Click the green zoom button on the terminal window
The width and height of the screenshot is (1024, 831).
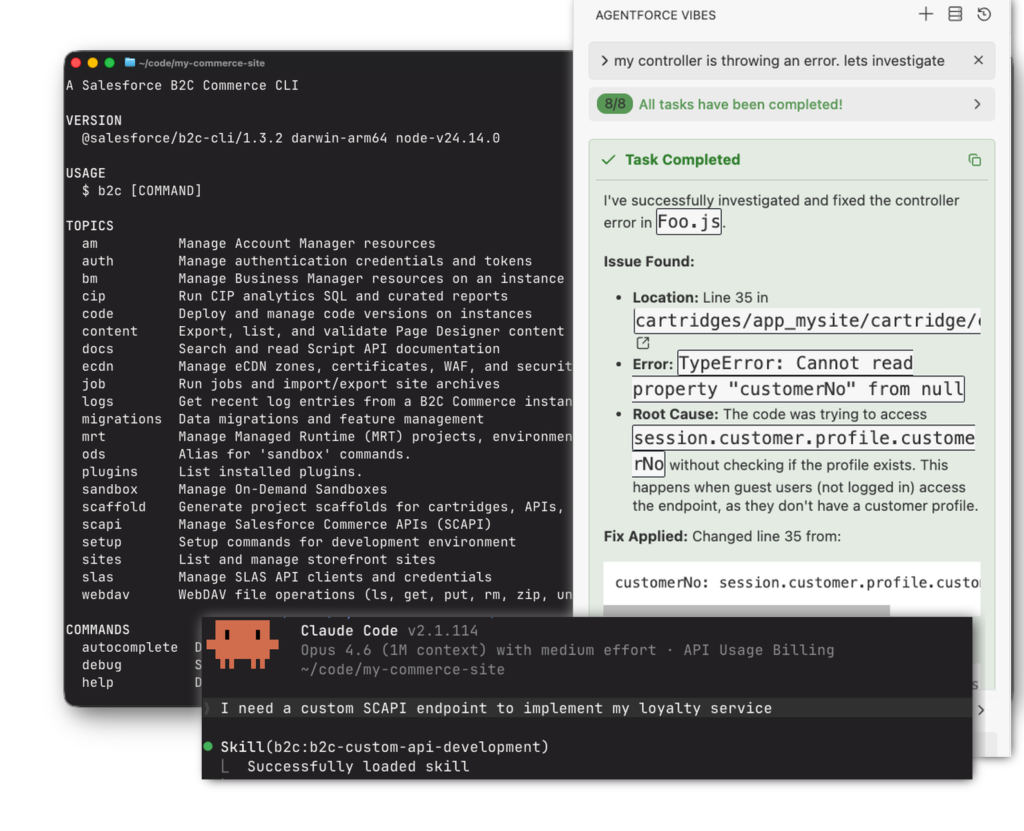coord(110,63)
